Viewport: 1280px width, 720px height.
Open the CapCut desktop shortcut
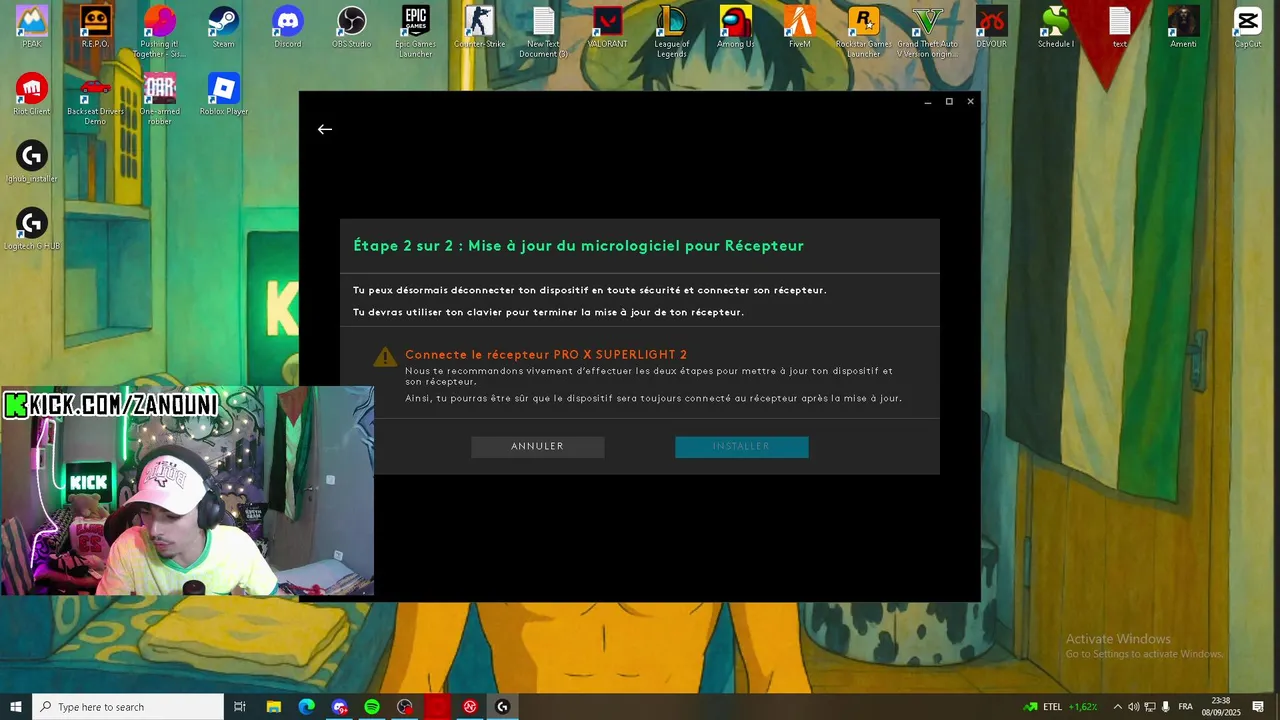pyautogui.click(x=1247, y=27)
